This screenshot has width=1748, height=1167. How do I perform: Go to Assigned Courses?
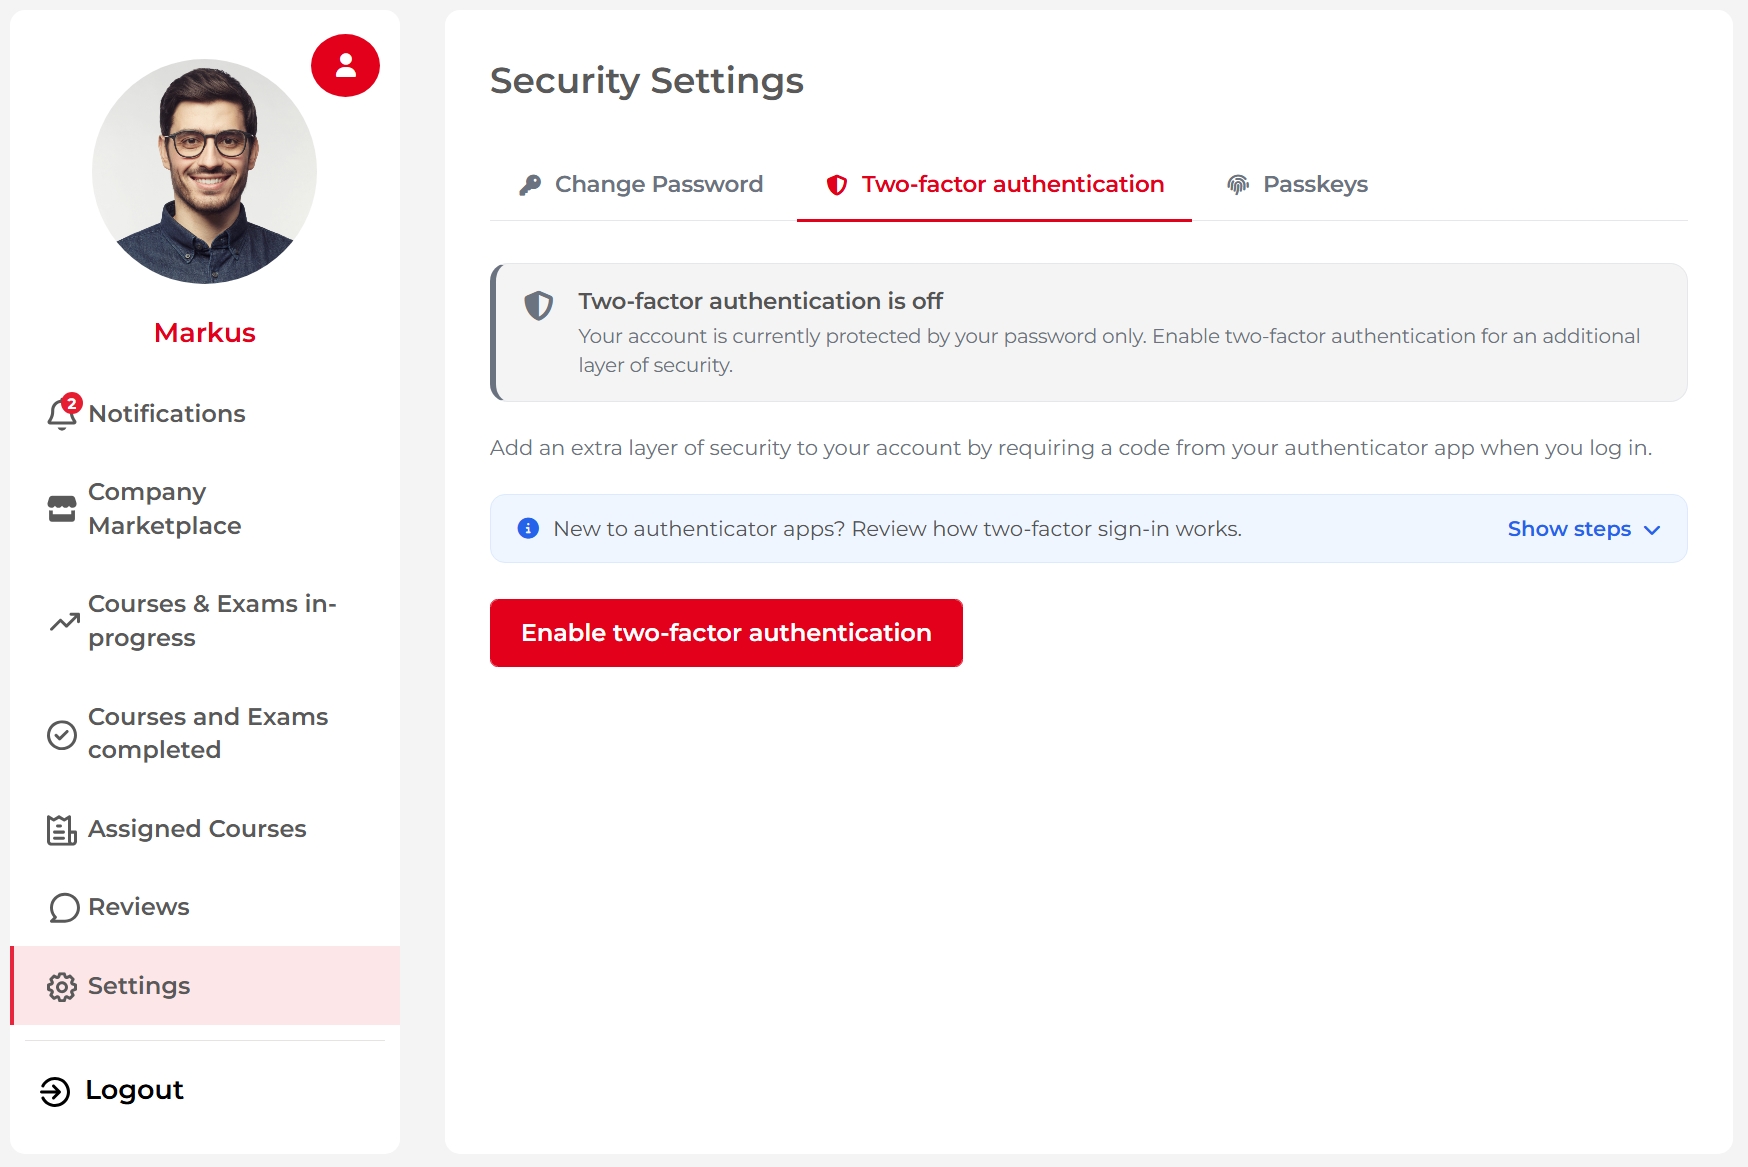(205, 829)
